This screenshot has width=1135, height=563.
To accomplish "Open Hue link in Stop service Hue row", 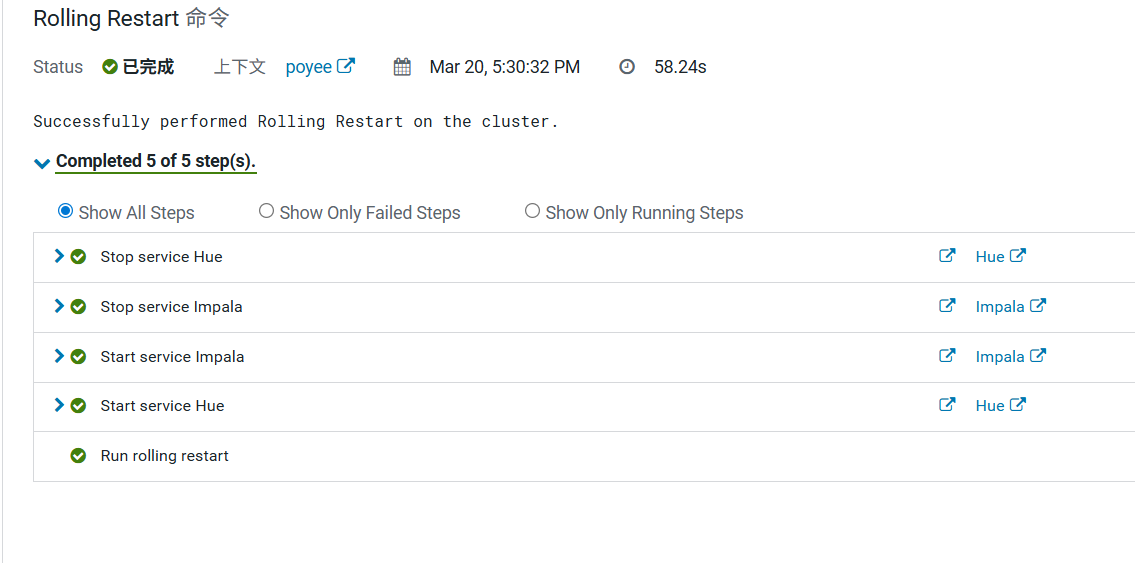I will pos(990,257).
